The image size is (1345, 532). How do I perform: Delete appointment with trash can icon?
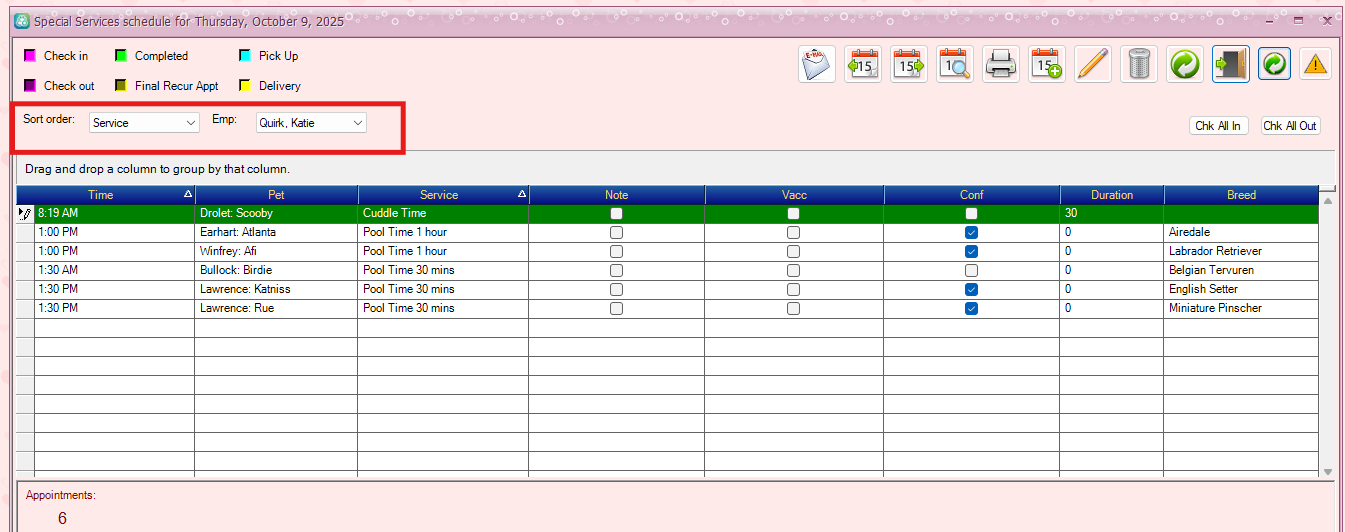[x=1139, y=65]
